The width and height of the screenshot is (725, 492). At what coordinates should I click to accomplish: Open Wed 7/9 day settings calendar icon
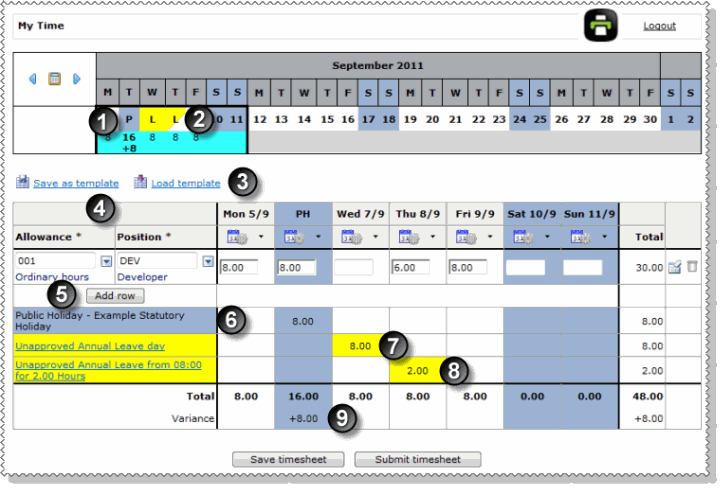pos(352,237)
